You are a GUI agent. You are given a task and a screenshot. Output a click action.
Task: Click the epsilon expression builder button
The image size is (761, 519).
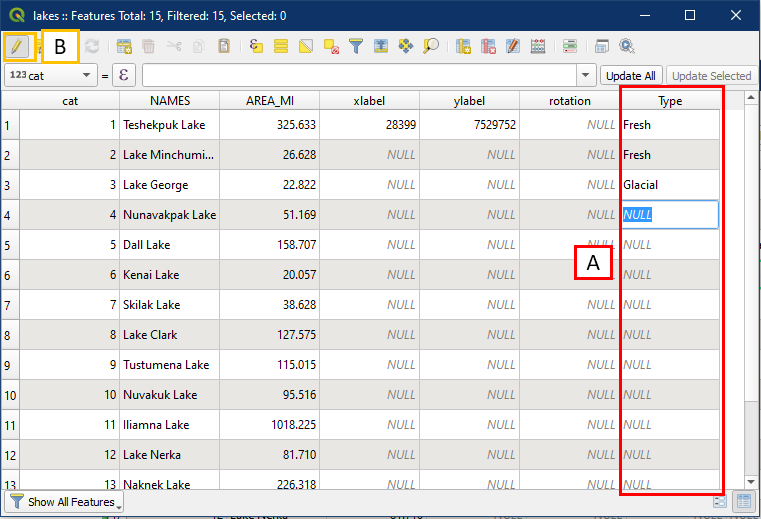click(124, 75)
